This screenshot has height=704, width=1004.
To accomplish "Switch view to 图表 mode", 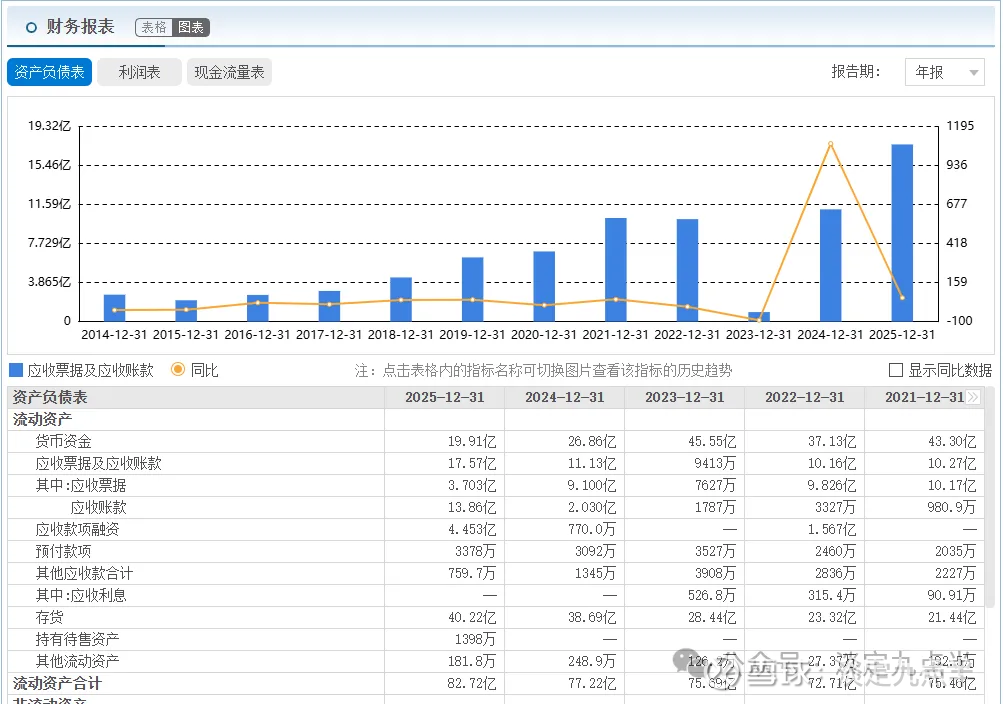I will coord(191,28).
